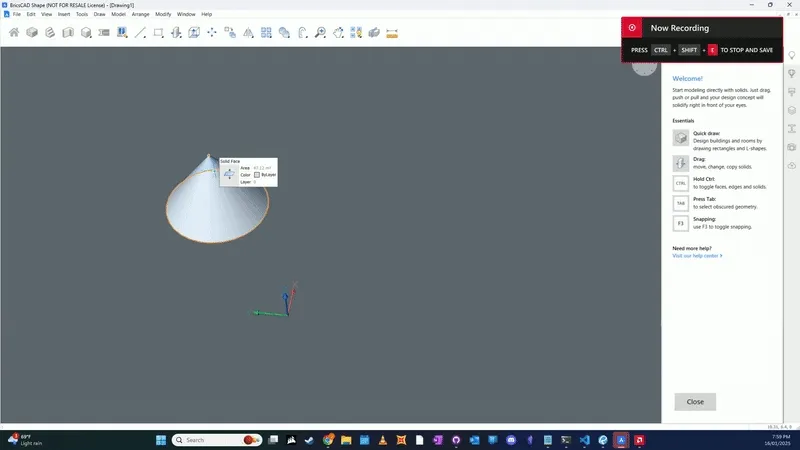Follow the Visit our help center link
This screenshot has width=800, height=450.
(697, 256)
